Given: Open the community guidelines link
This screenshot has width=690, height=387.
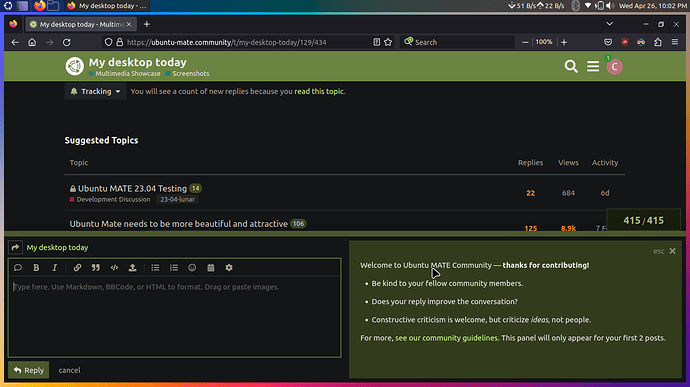Looking at the screenshot, I should click(x=446, y=338).
